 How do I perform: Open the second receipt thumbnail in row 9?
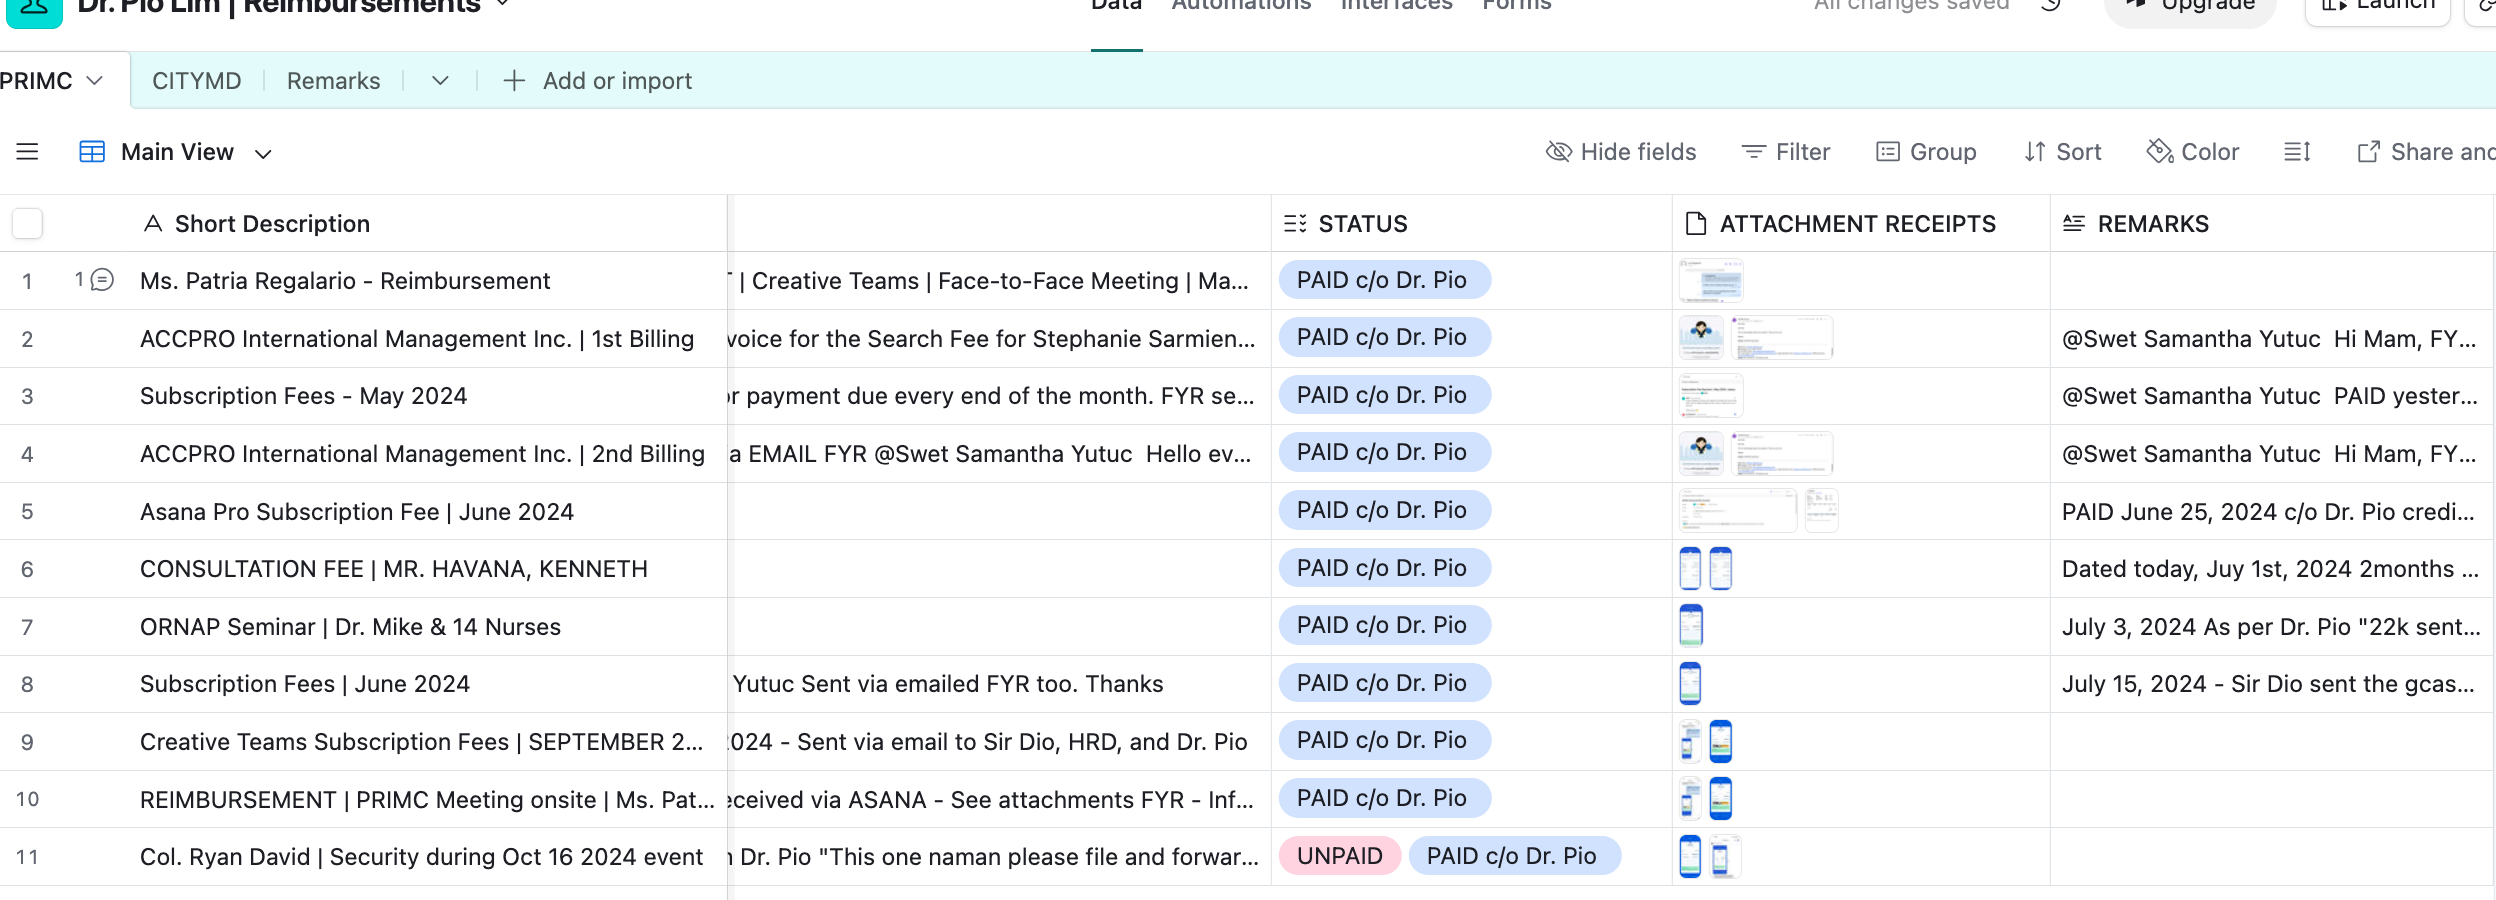point(1720,742)
